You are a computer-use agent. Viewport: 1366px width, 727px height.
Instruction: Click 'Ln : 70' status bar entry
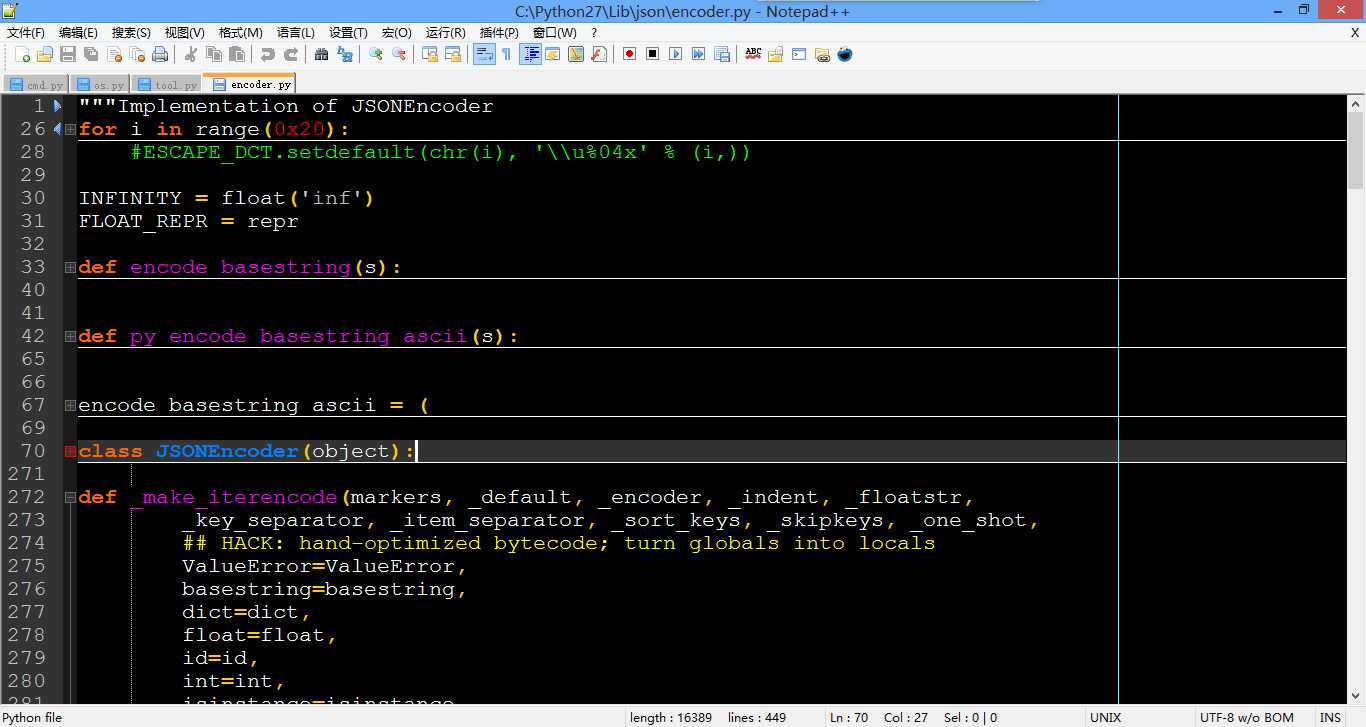848,718
